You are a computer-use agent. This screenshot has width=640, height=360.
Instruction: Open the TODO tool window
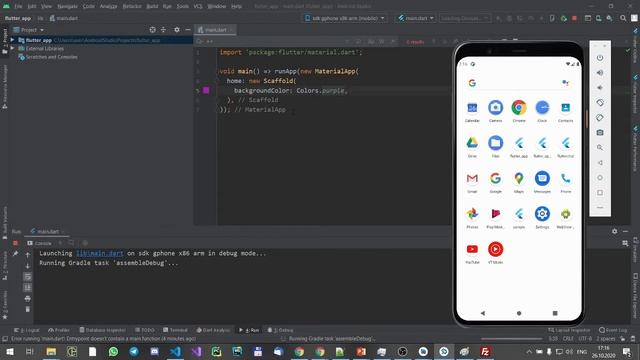pyautogui.click(x=144, y=330)
